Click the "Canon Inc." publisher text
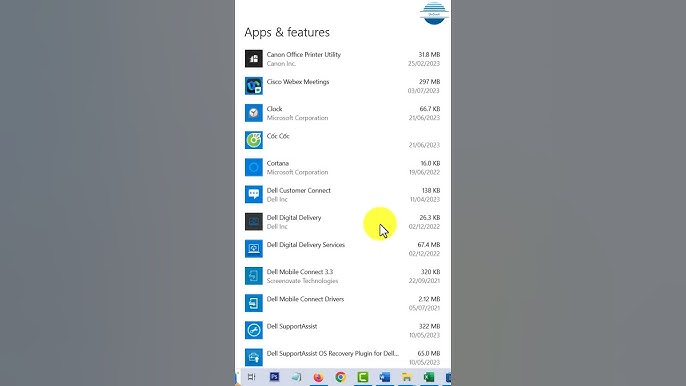This screenshot has height=386, width=686. click(x=281, y=64)
